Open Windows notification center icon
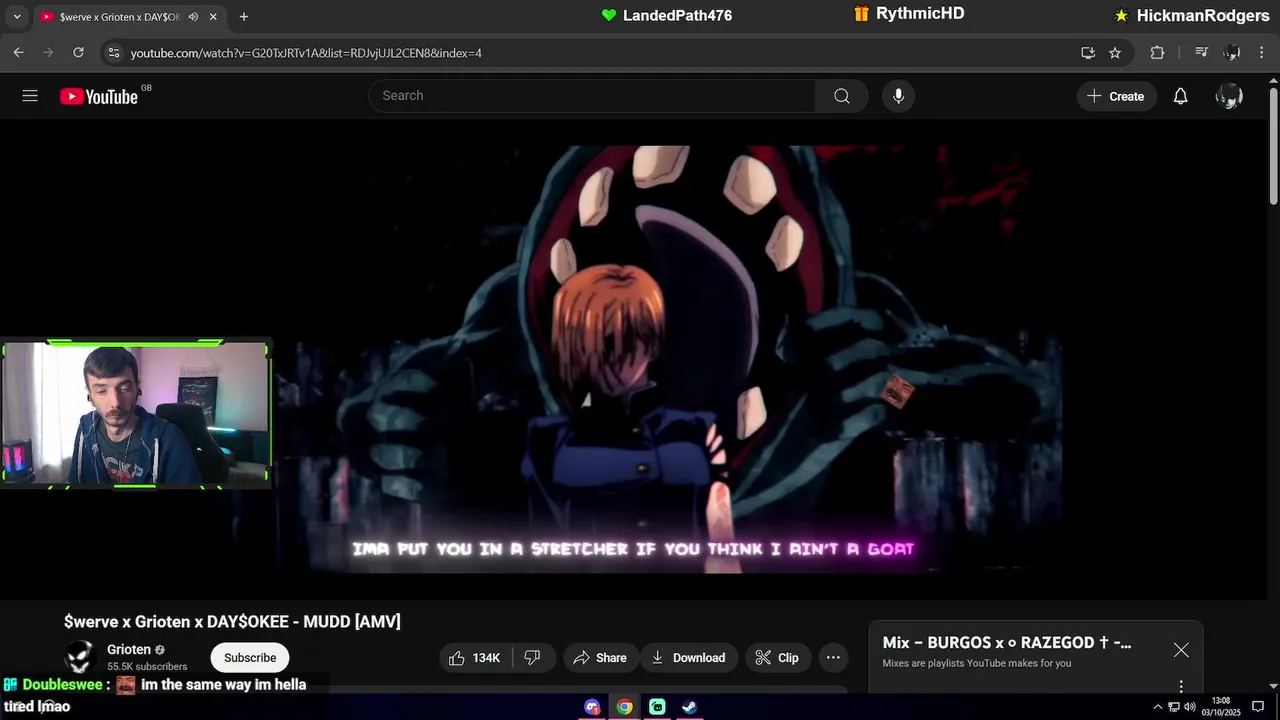Viewport: 1280px width, 720px height. 1258,707
